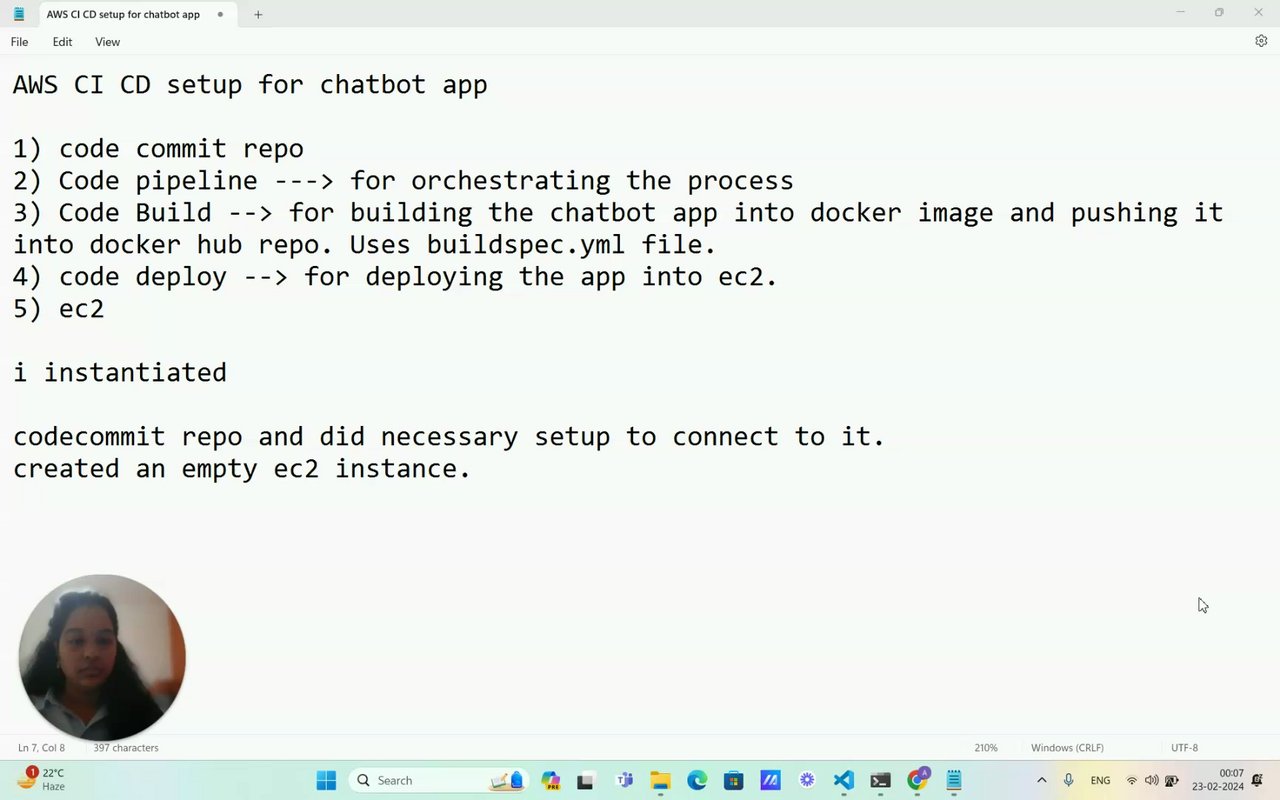Click the ENG language indicator

pyautogui.click(x=1100, y=780)
